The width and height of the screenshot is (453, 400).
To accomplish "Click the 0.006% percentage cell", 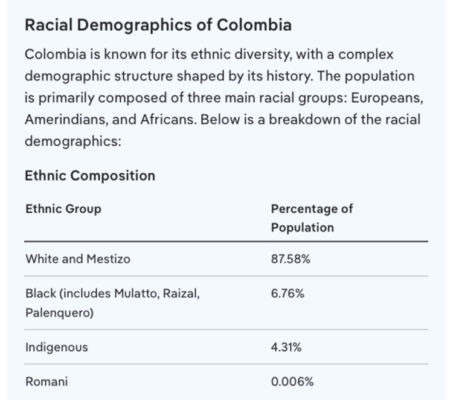I will pos(292,381).
